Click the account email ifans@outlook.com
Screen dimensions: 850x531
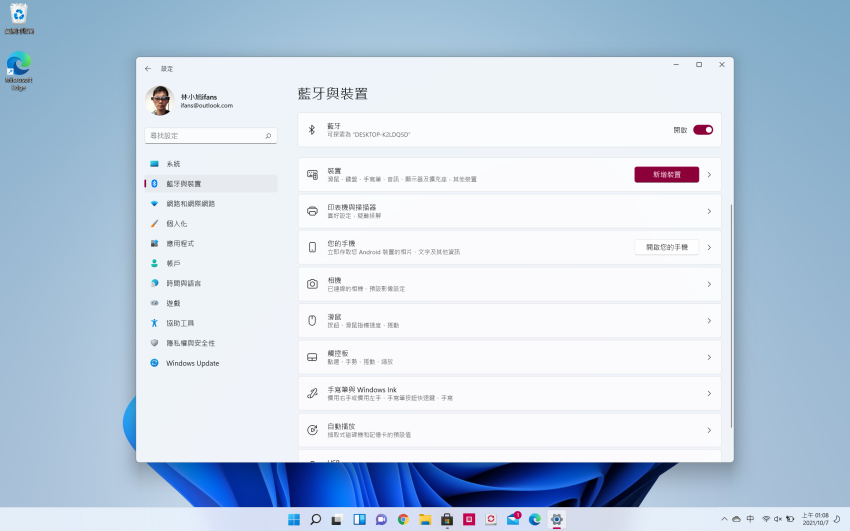(207, 106)
